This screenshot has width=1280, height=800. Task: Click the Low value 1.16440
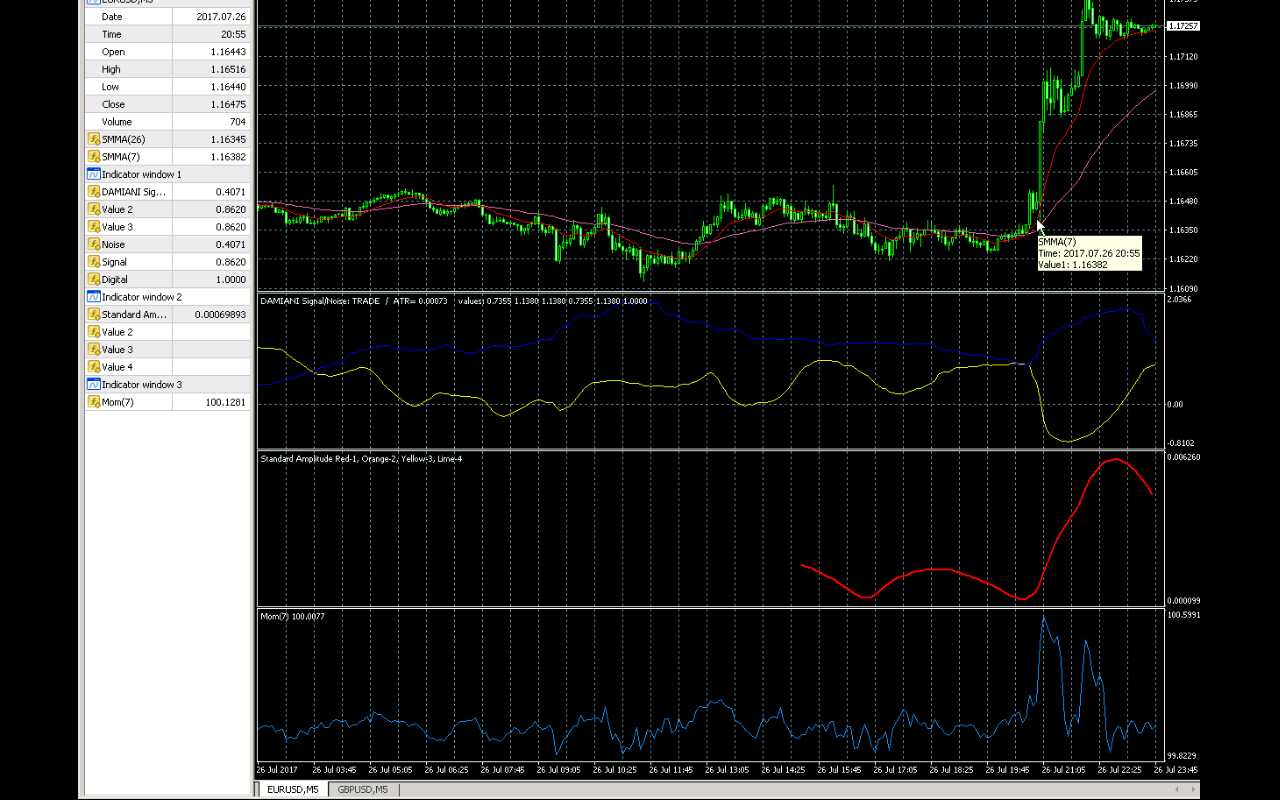click(x=228, y=87)
